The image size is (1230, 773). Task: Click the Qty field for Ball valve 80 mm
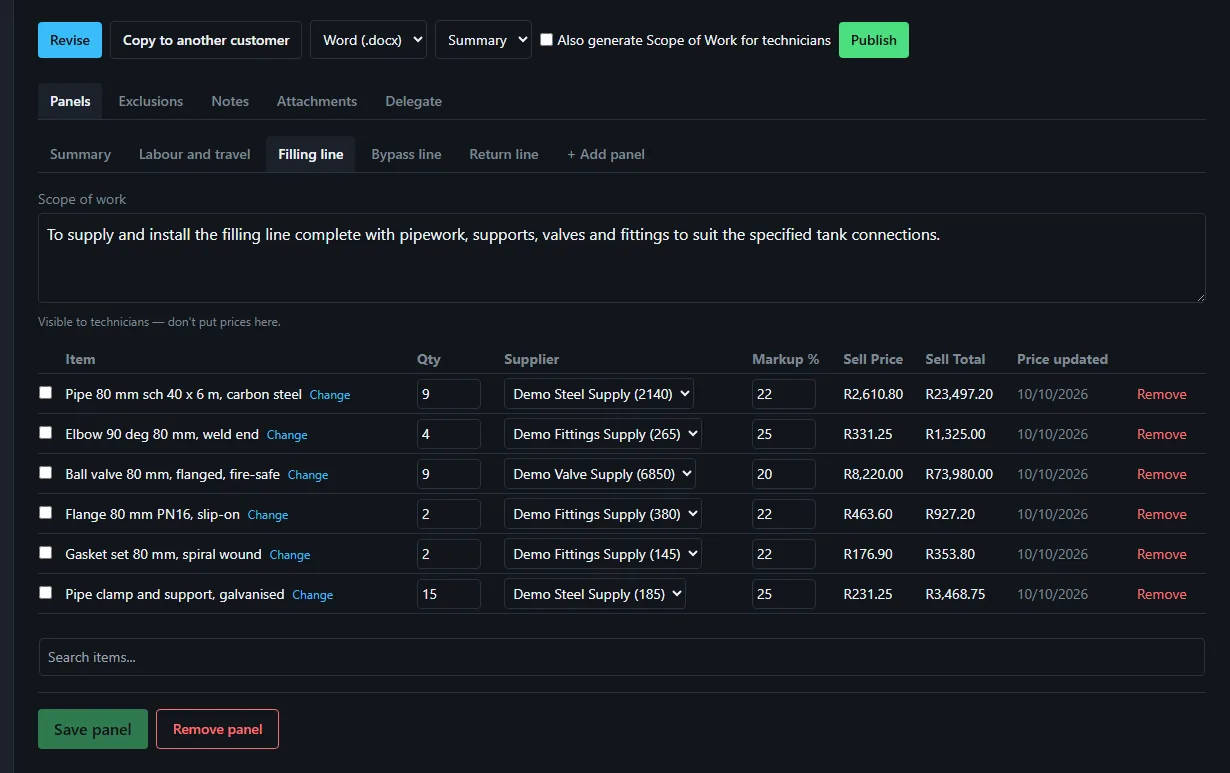pyautogui.click(x=449, y=474)
